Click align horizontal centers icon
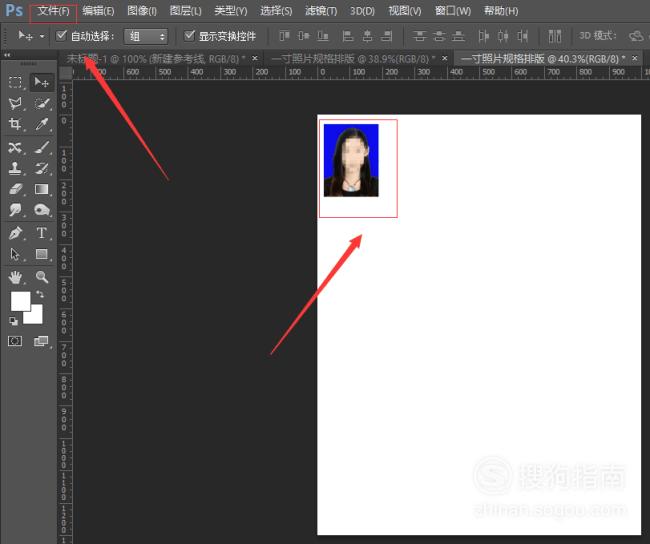 (x=367, y=36)
